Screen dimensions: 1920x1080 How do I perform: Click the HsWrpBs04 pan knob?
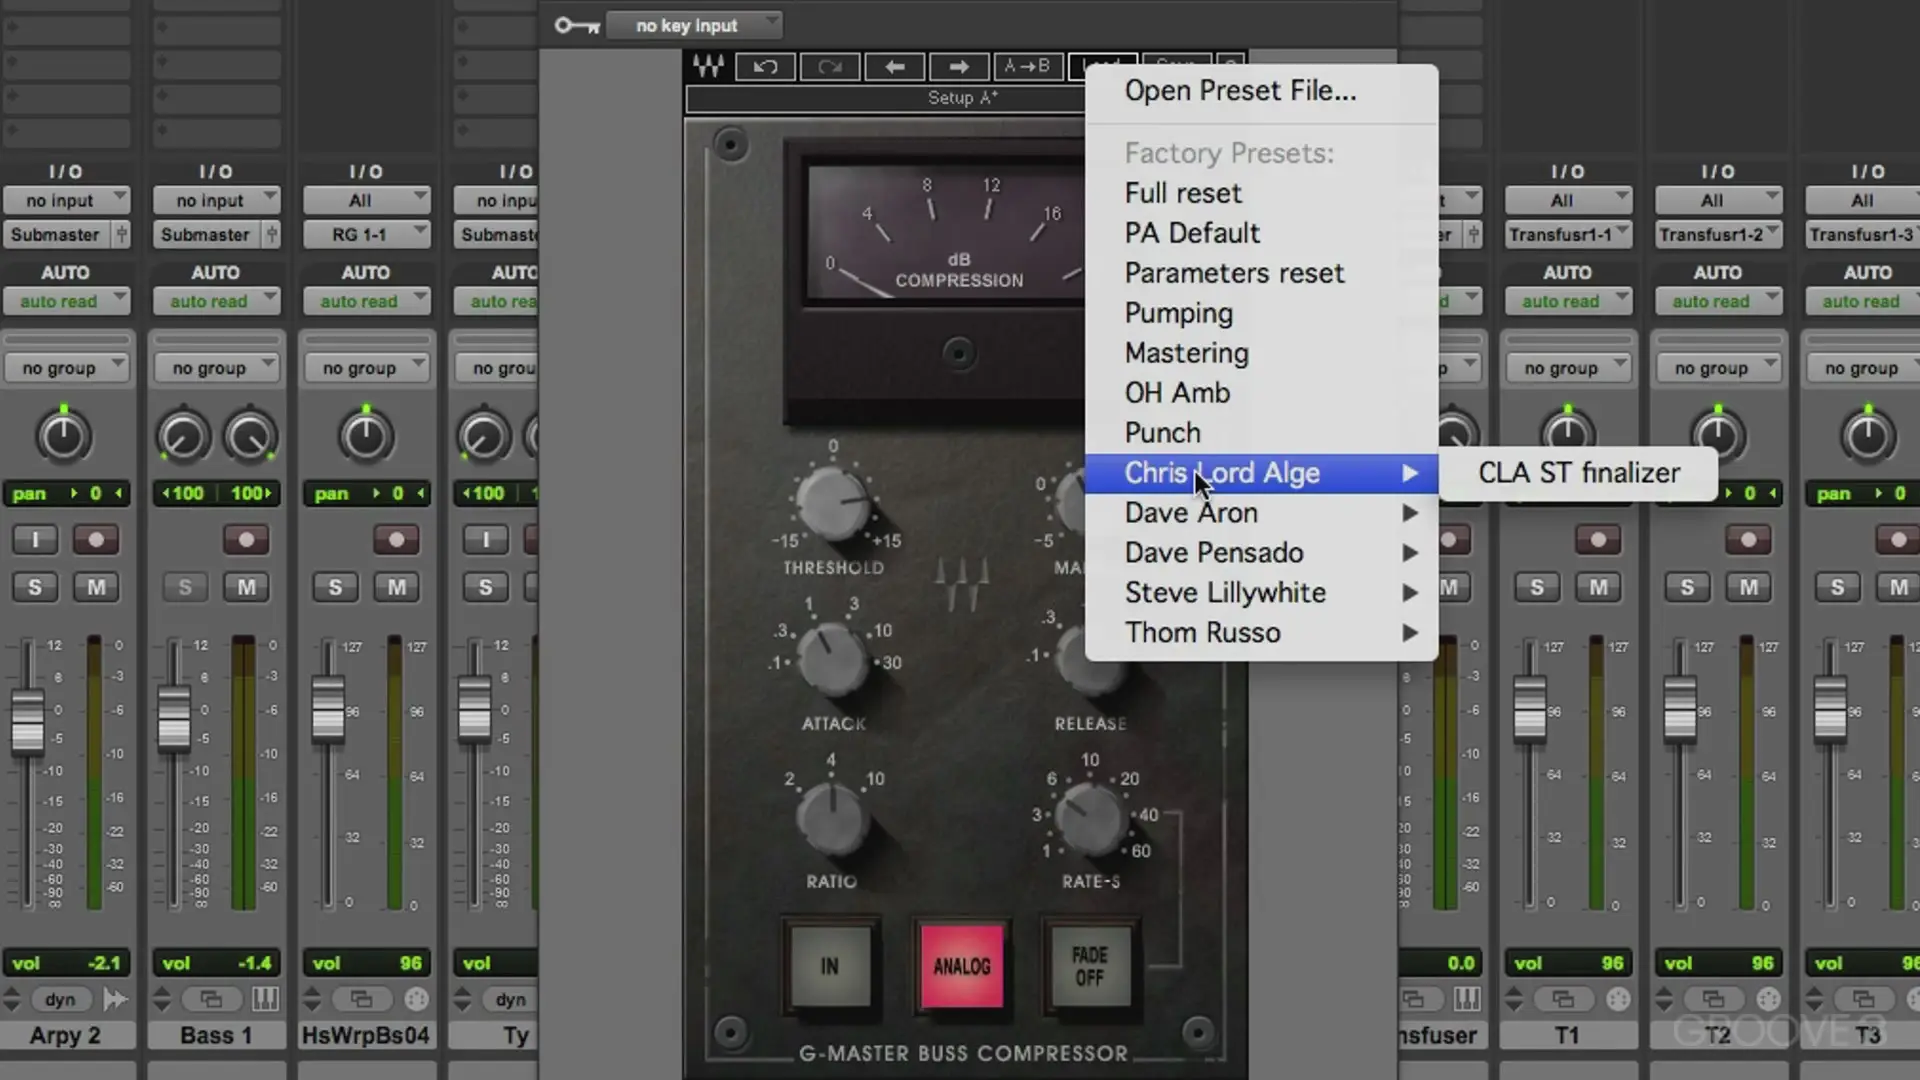pos(365,437)
